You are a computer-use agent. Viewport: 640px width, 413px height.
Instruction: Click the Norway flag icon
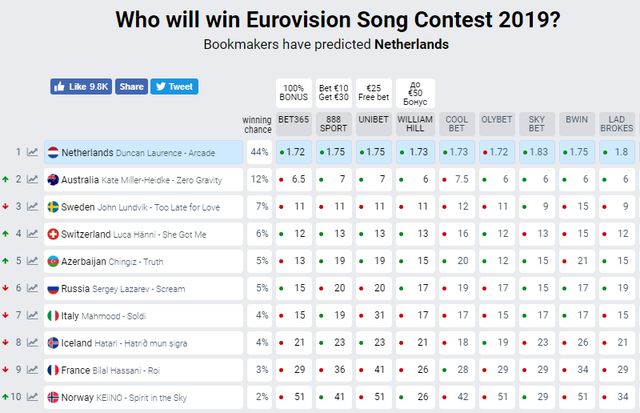(53, 396)
